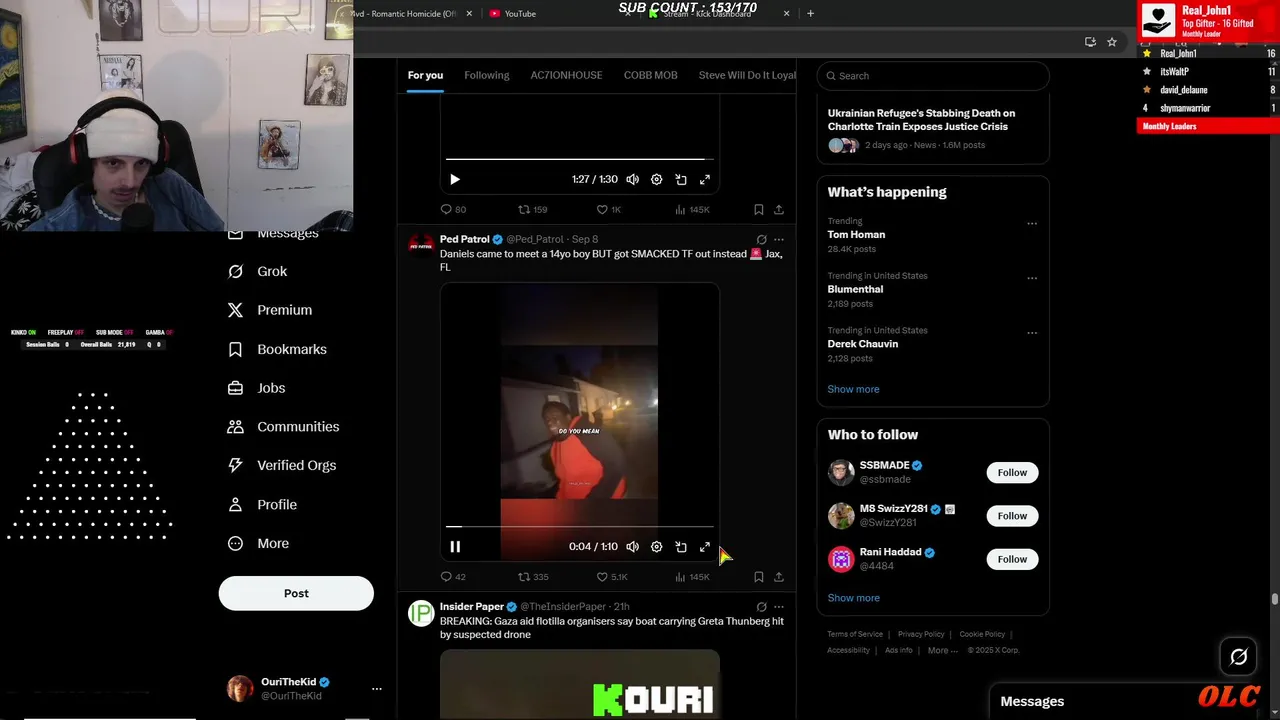Viewport: 1280px width, 720px height.
Task: Seek the upper video progress bar
Action: [x=580, y=159]
